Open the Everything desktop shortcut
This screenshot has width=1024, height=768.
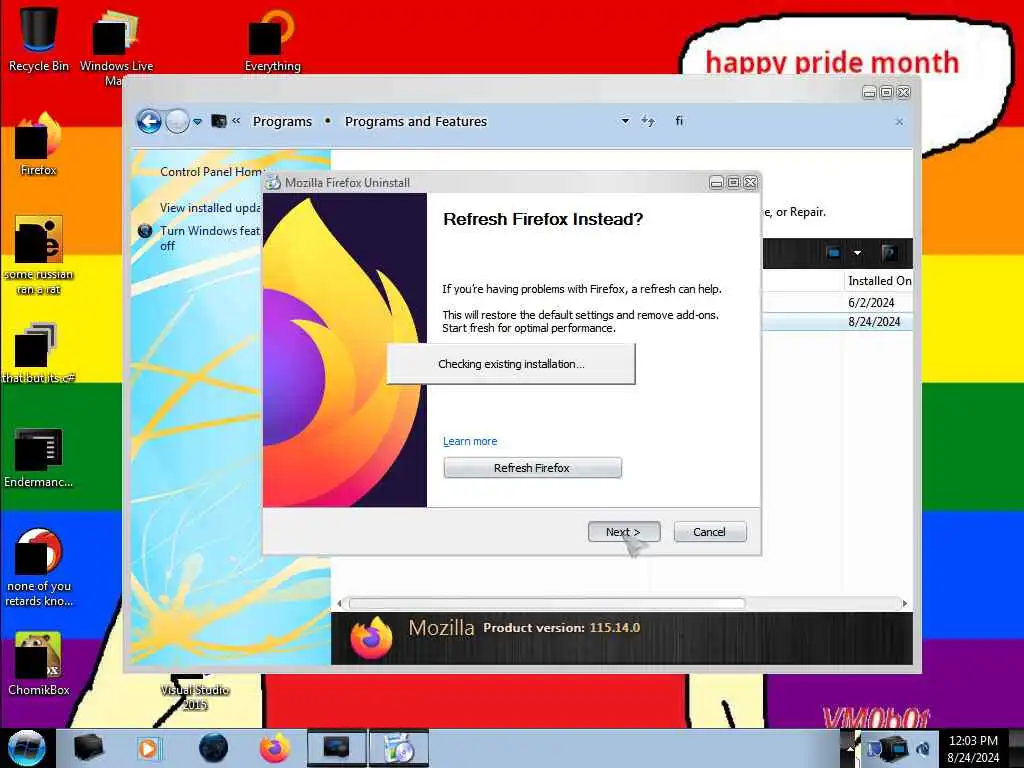[x=272, y=39]
